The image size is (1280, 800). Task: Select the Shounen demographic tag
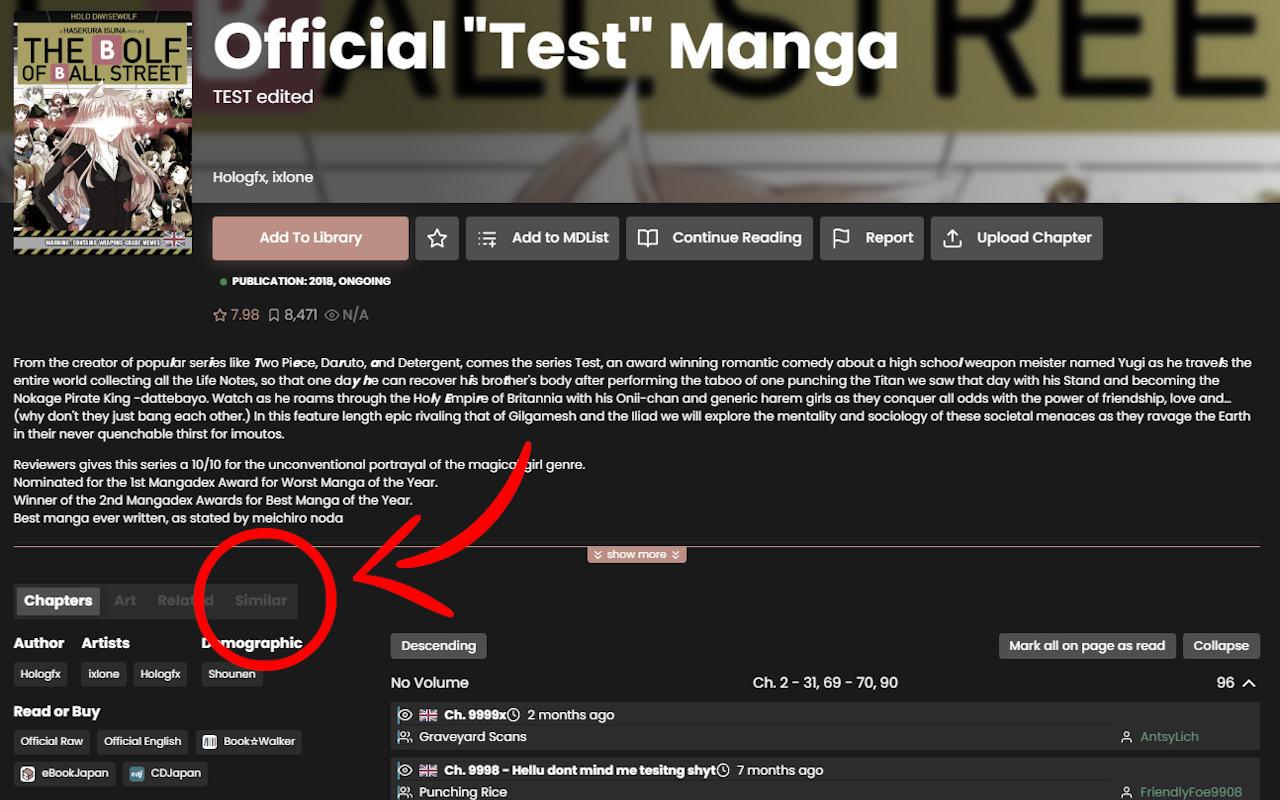[x=232, y=674]
